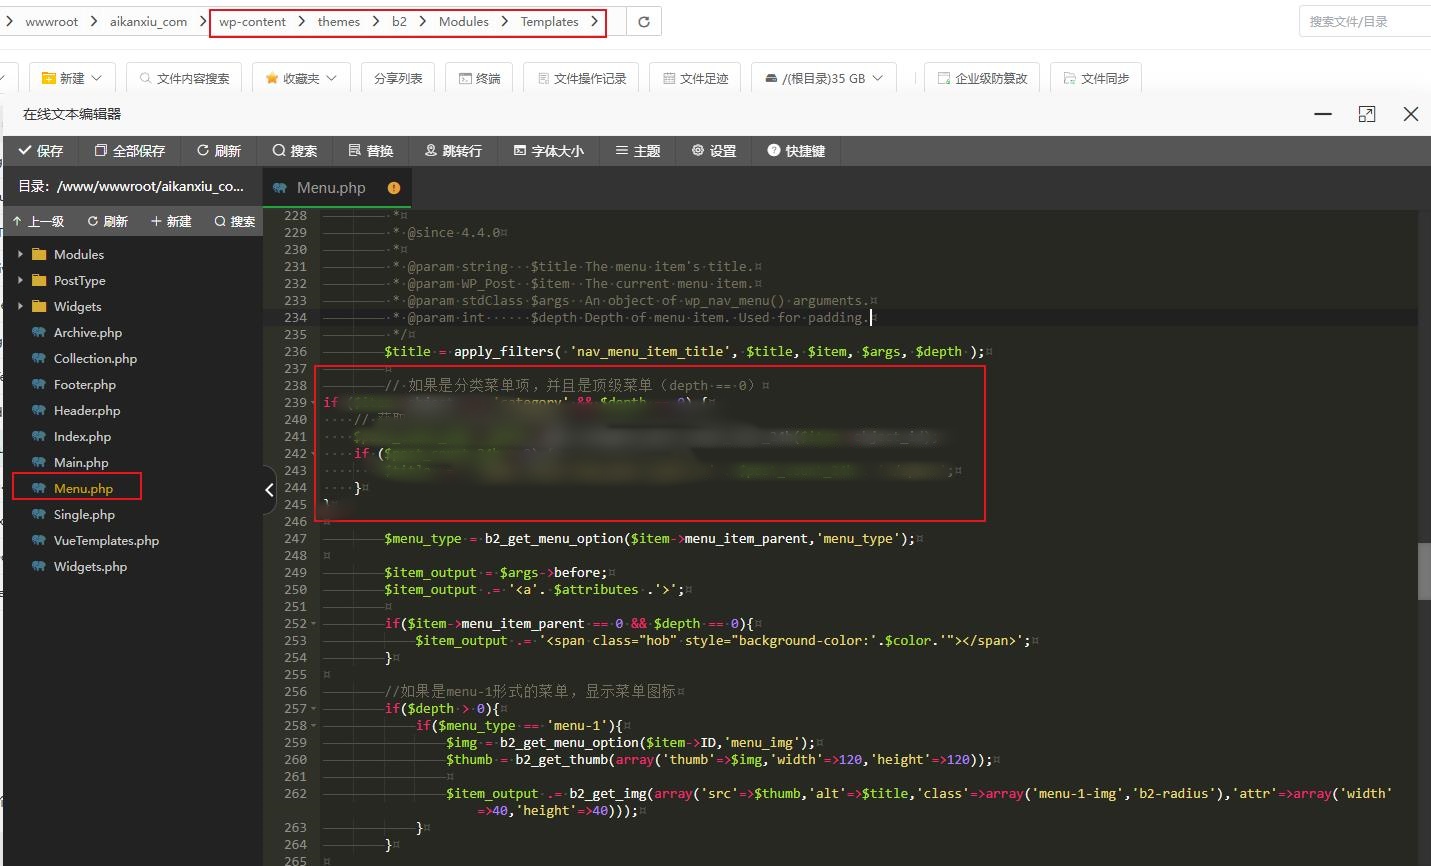Image resolution: width=1431 pixels, height=866 pixels.
Task: Click the 目录 path label in sidebar
Action: 131,186
